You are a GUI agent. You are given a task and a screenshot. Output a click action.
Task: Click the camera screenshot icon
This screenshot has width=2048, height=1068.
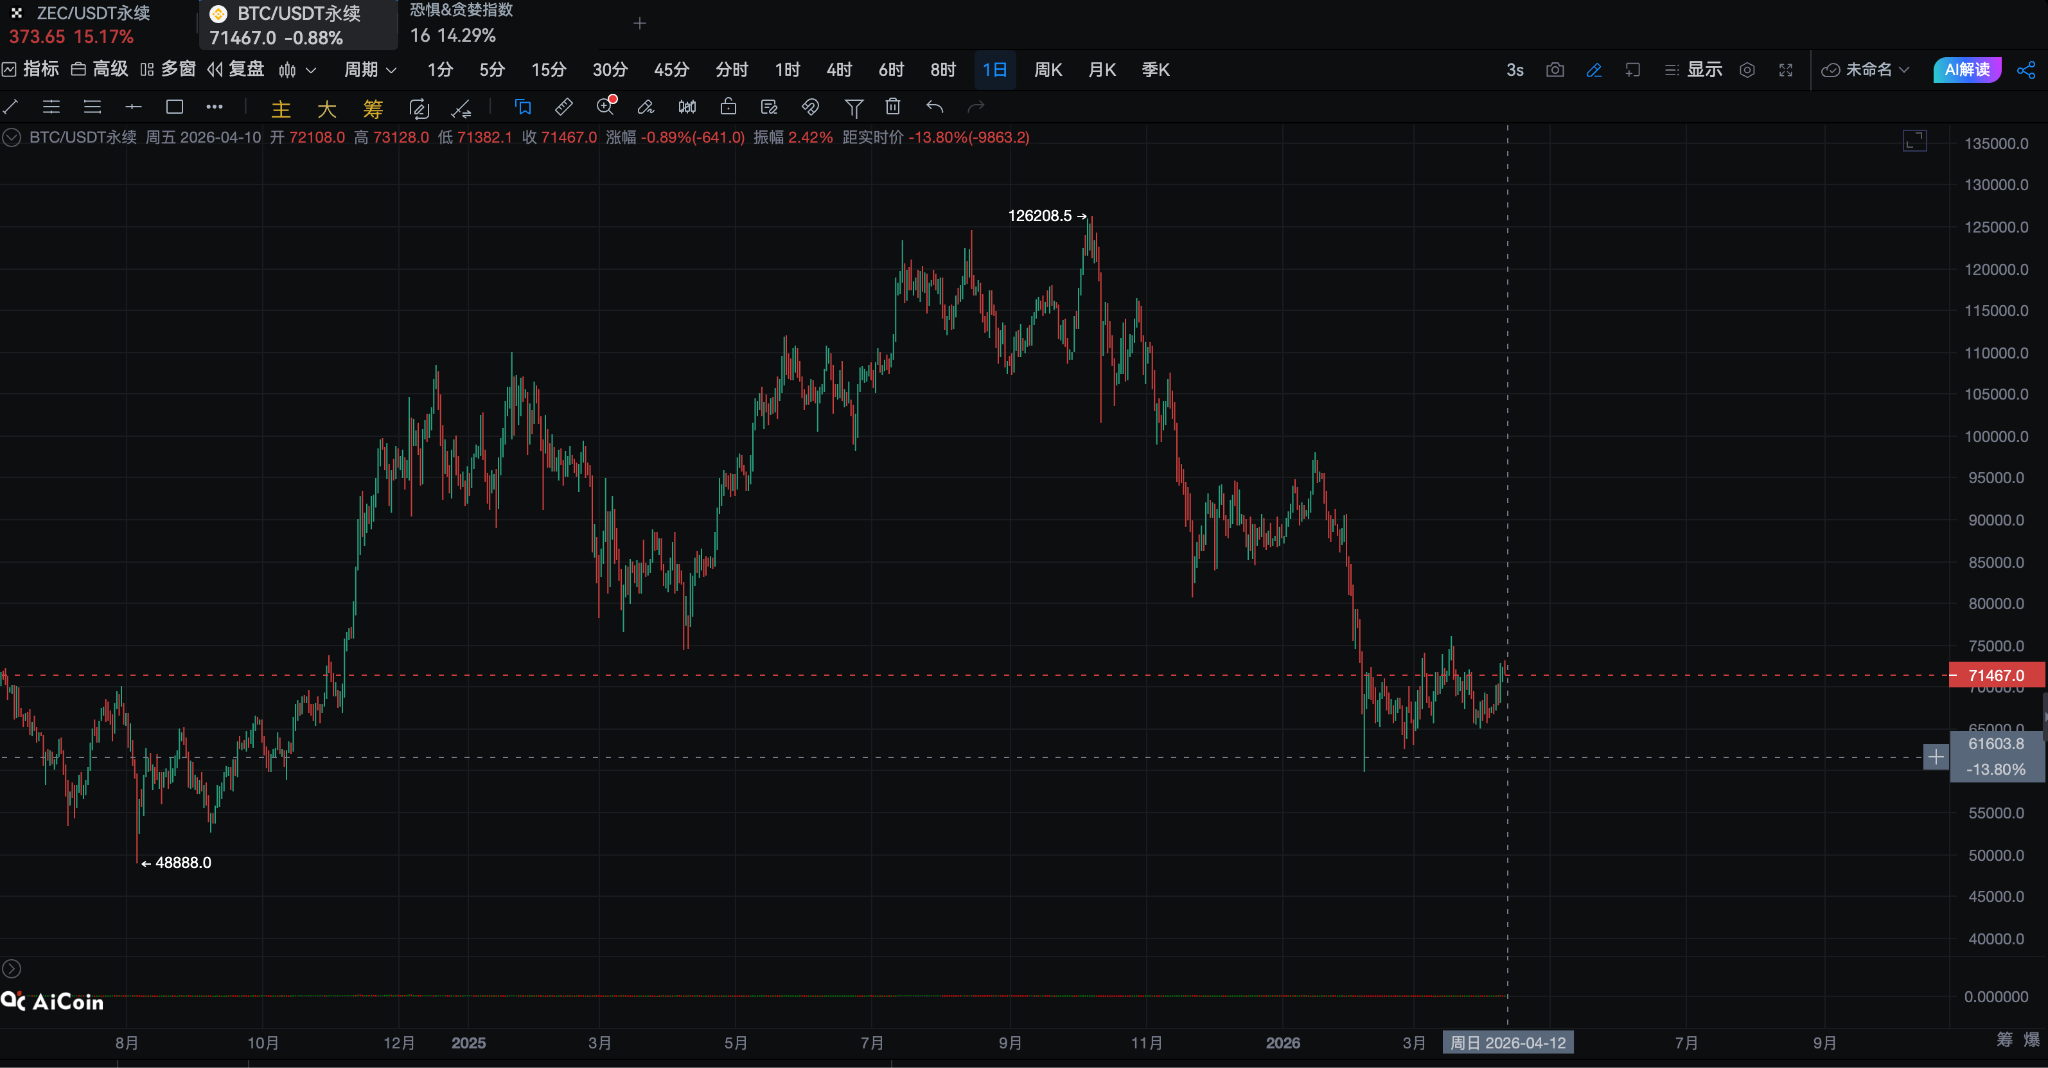1554,70
